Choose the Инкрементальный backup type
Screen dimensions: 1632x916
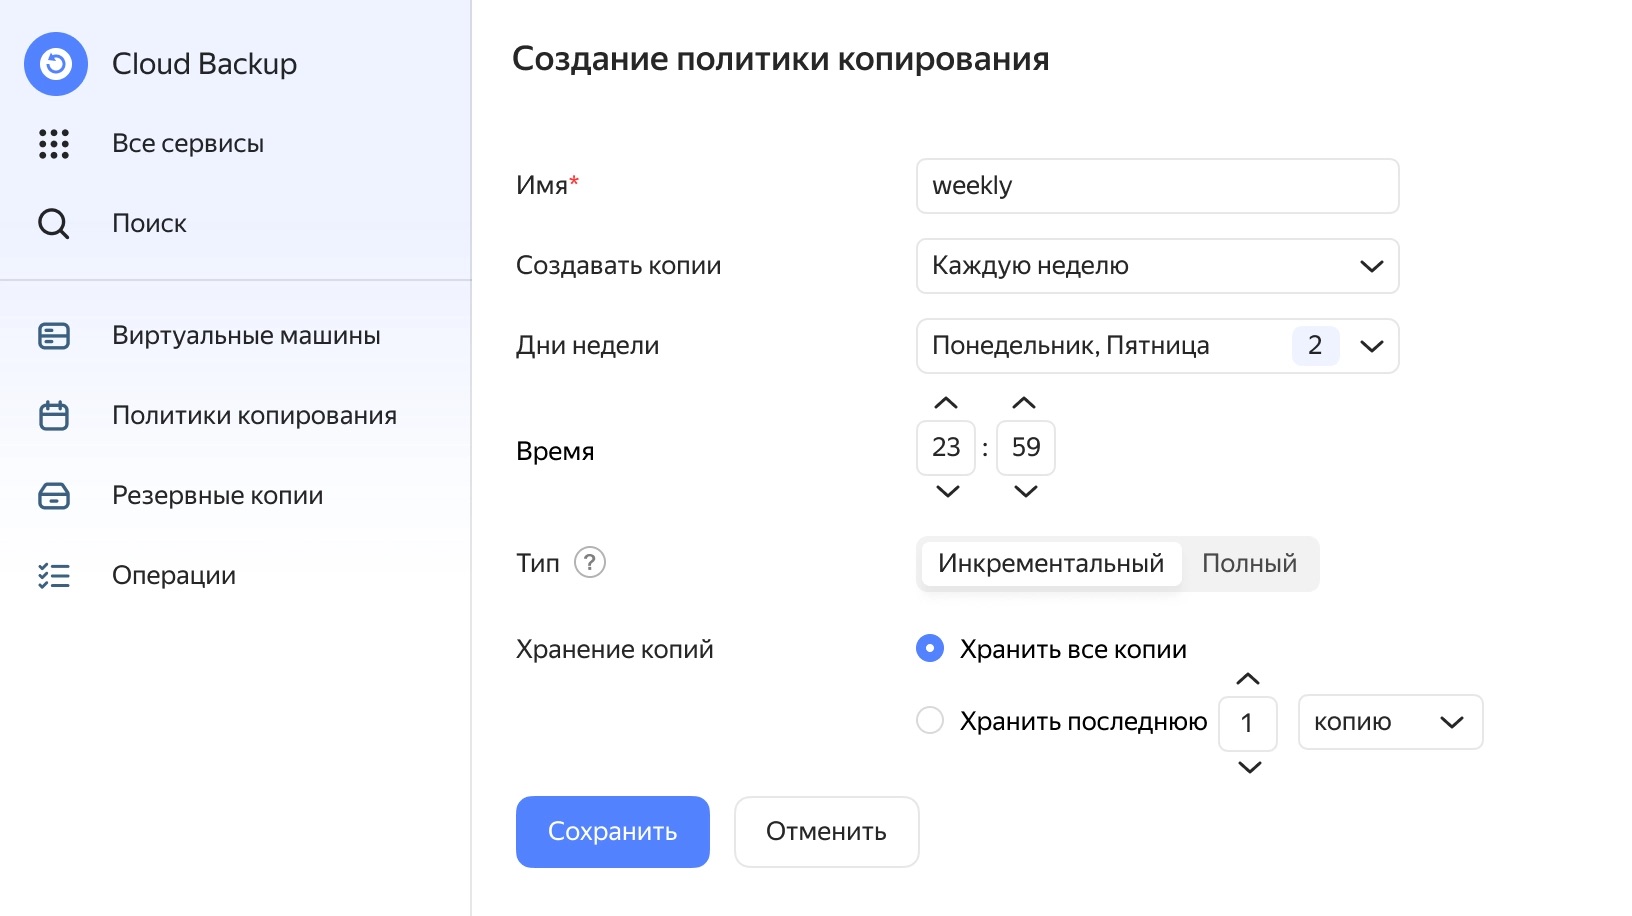(x=1050, y=564)
